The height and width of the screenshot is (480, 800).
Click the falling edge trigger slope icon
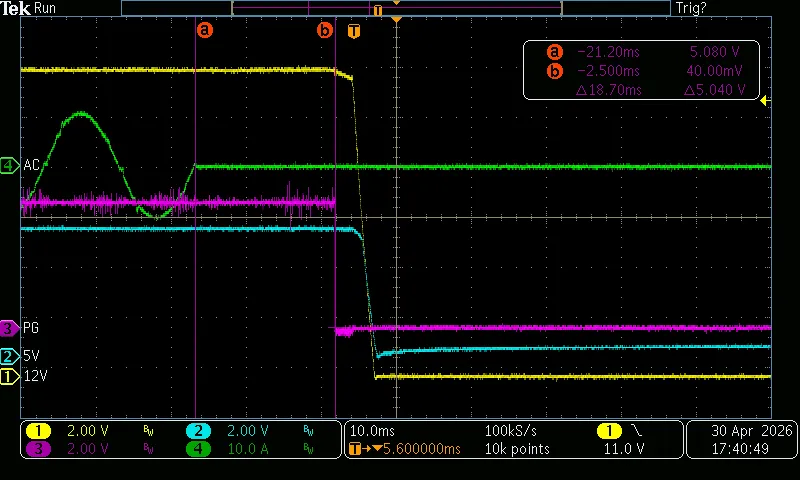coord(637,431)
